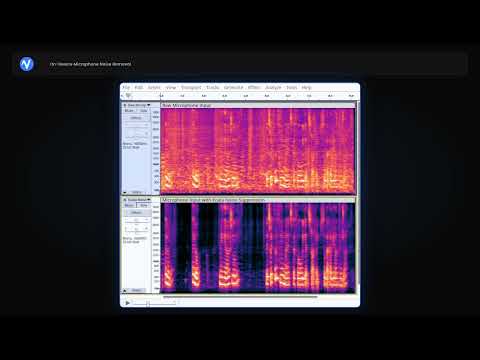The width and height of the screenshot is (480, 360).
Task: Adjust gain slider on top track
Action: click(x=137, y=125)
